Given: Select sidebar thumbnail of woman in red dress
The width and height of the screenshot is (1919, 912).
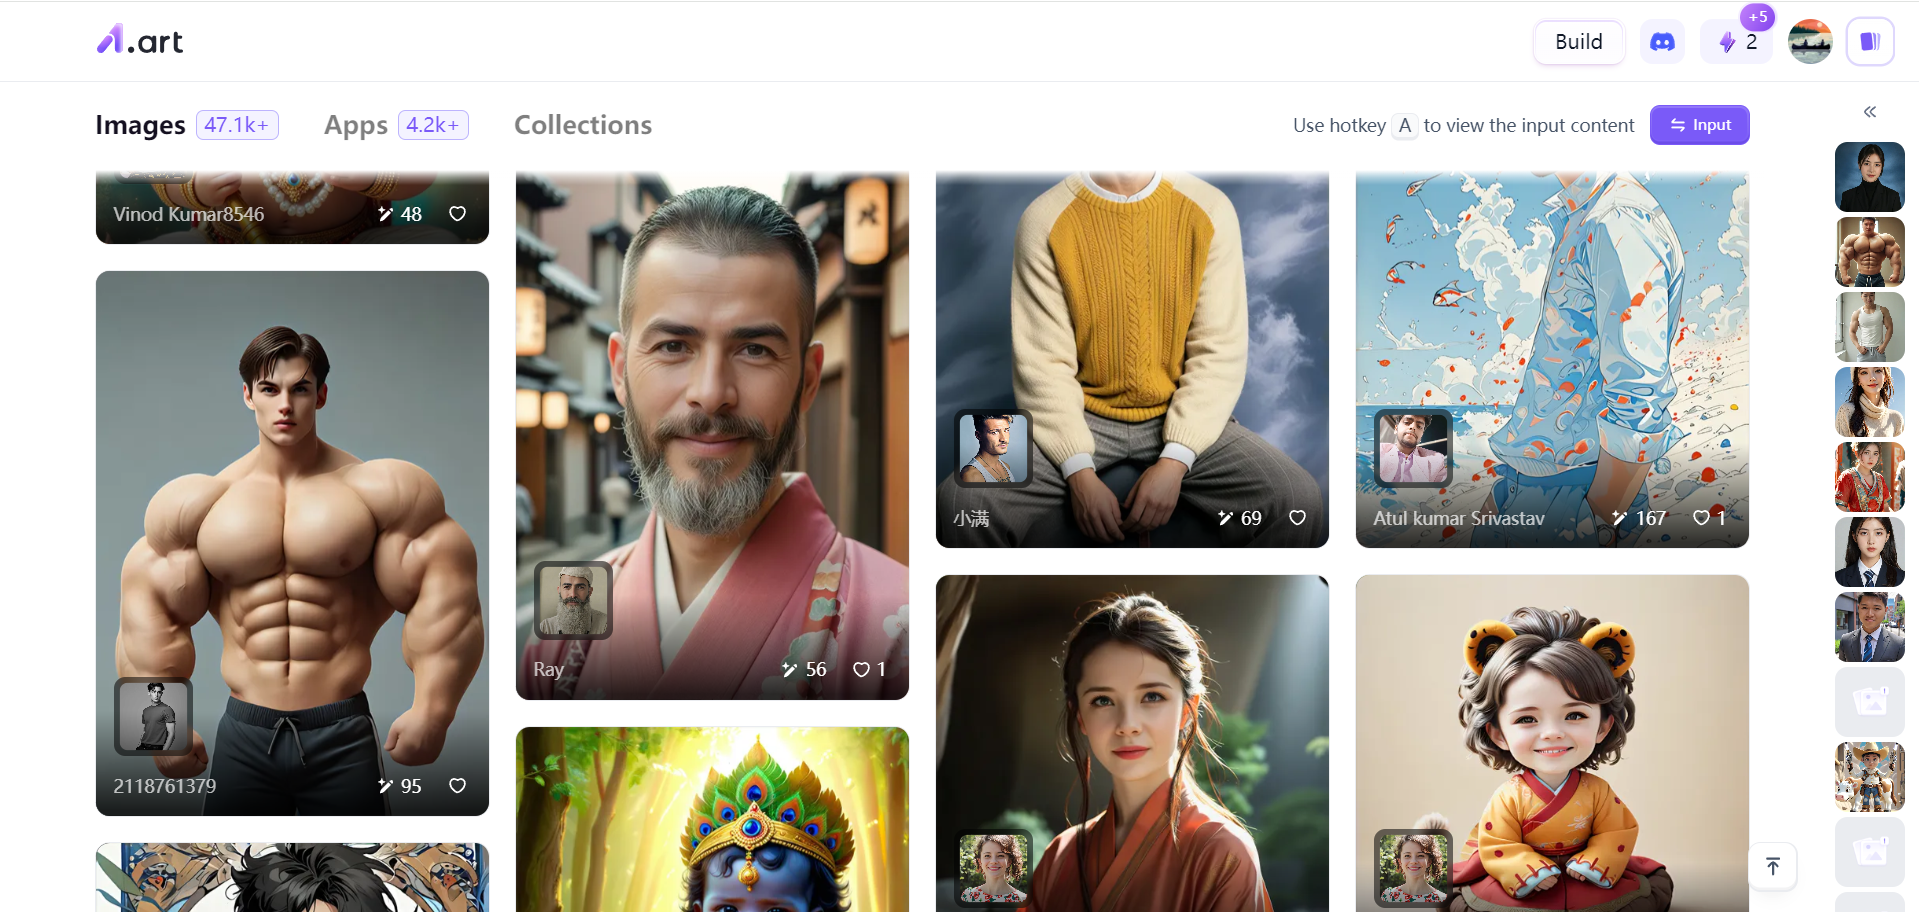Looking at the screenshot, I should (1870, 477).
